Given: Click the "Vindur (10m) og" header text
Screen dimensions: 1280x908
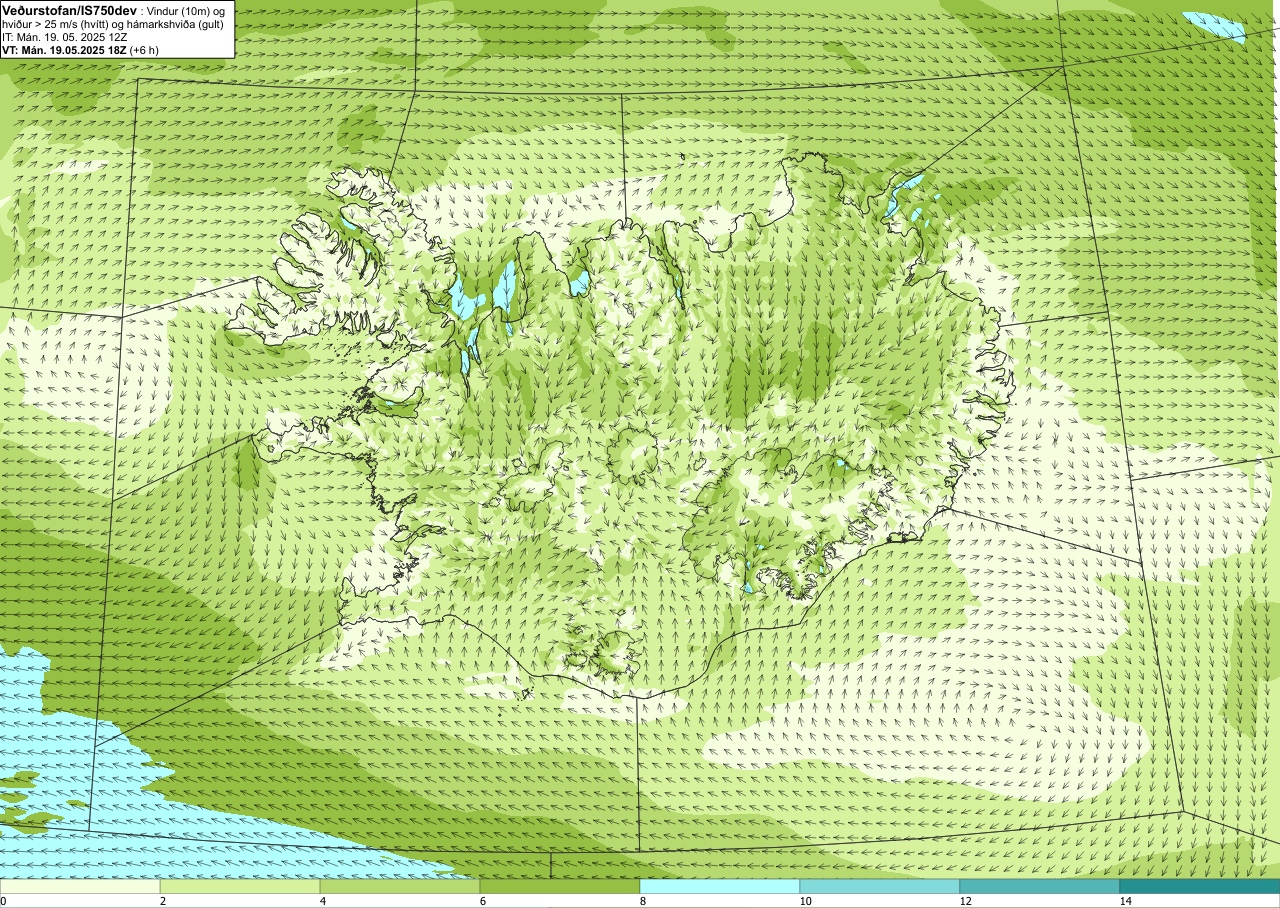Looking at the screenshot, I should point(187,9).
